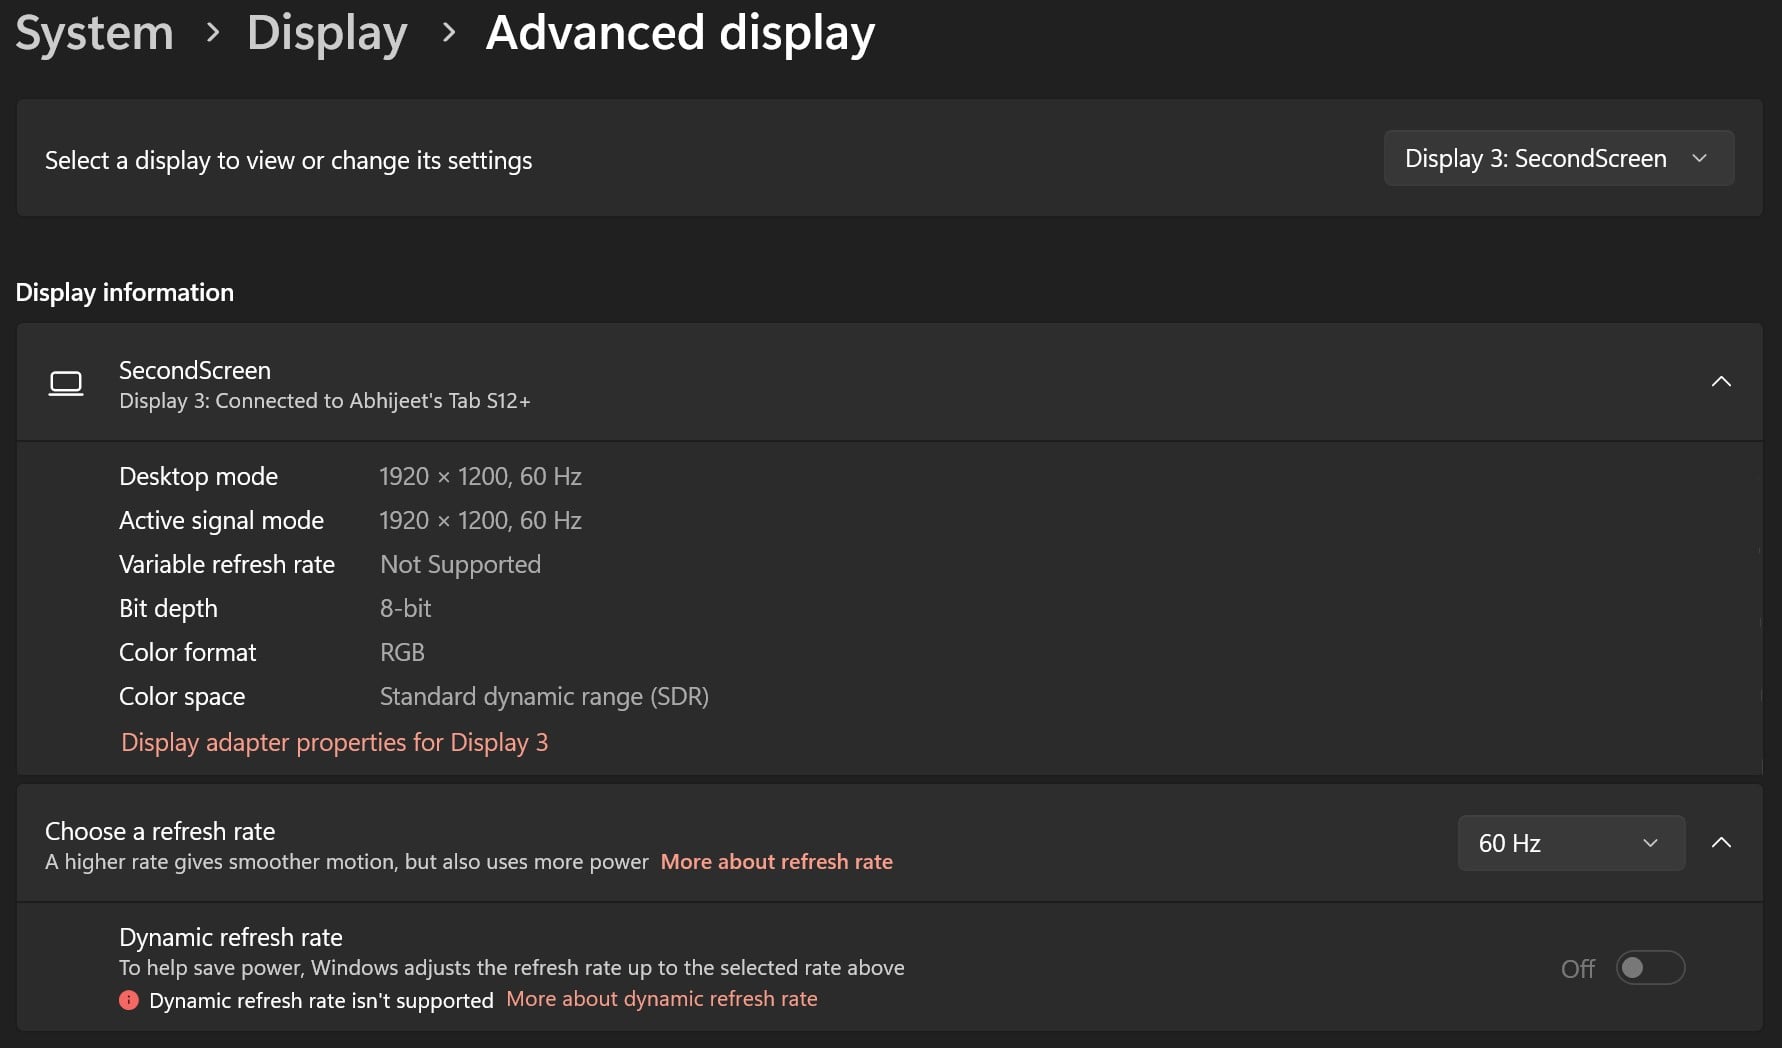1782x1048 pixels.
Task: Toggle the Dynamic refresh rate switch
Action: pos(1650,968)
